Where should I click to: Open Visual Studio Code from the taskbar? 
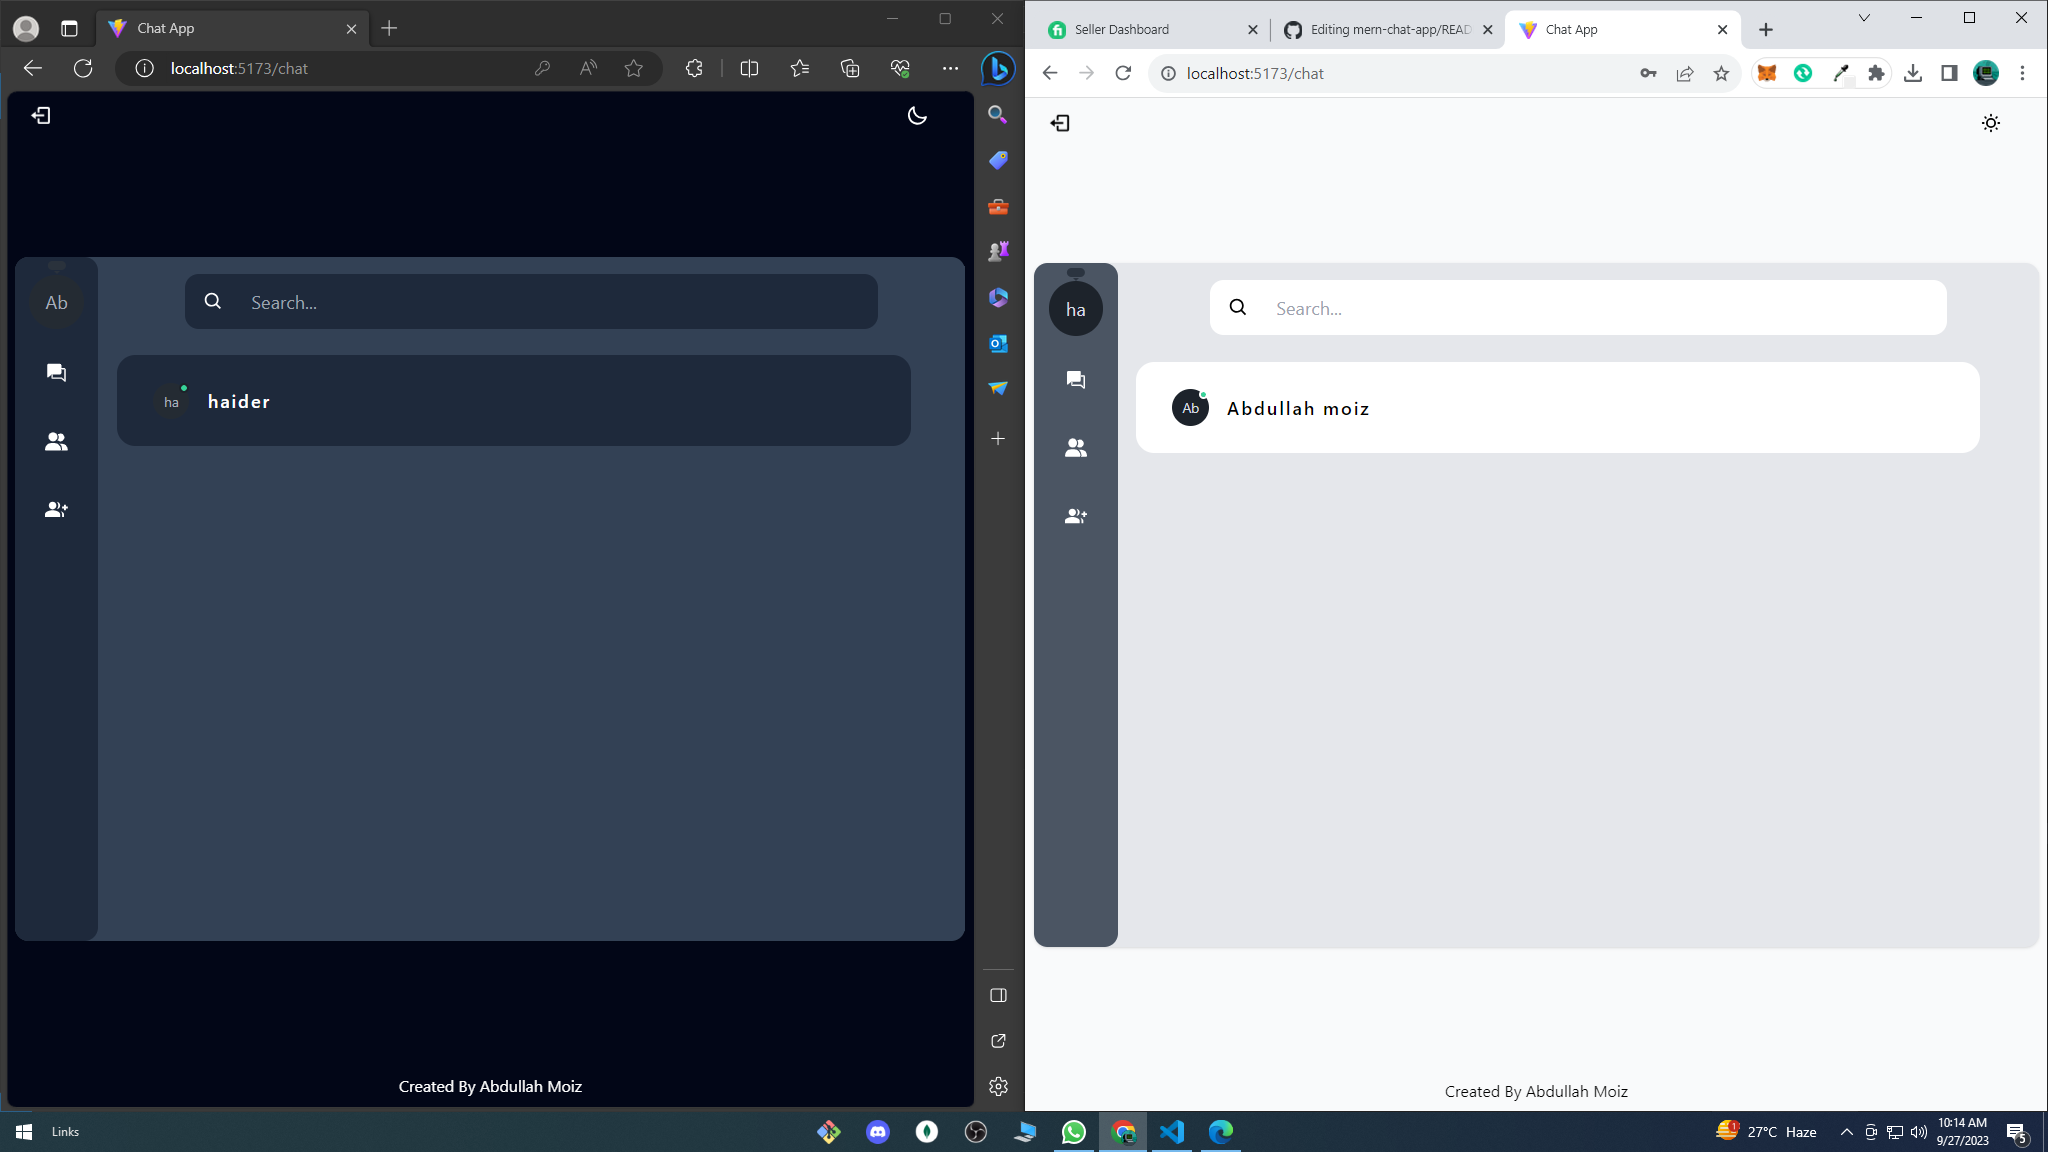[x=1172, y=1131]
